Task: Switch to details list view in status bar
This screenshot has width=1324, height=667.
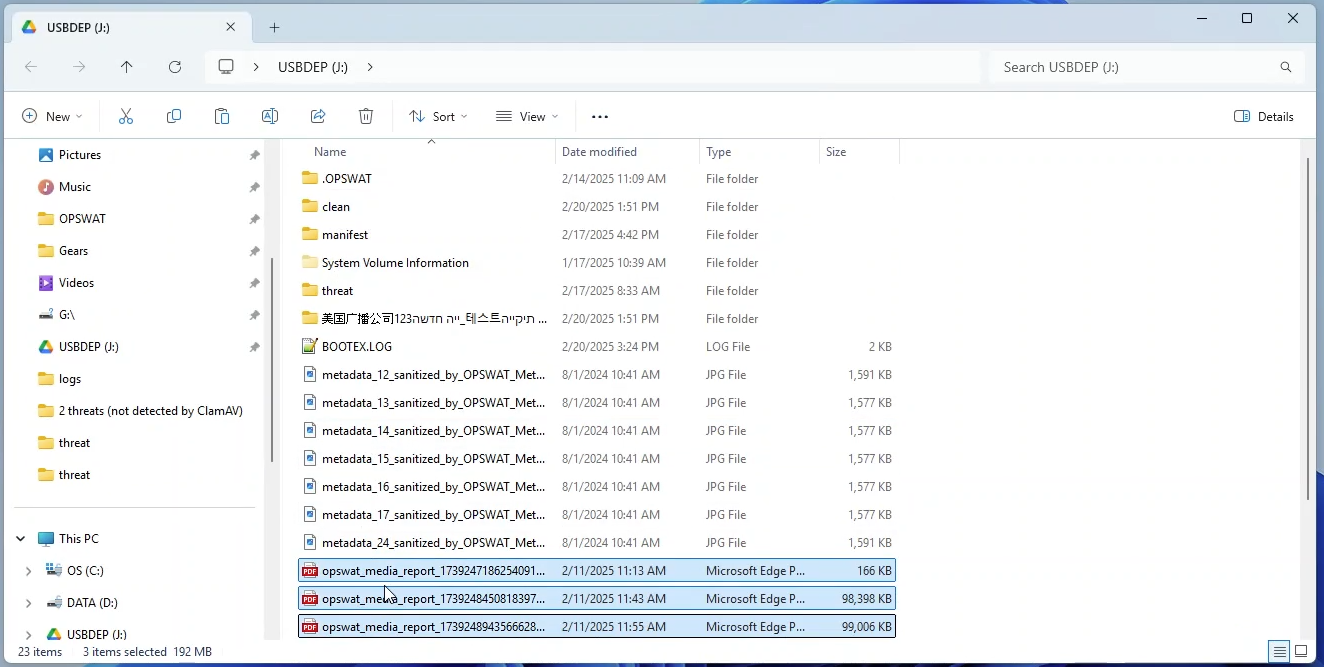Action: (1279, 652)
